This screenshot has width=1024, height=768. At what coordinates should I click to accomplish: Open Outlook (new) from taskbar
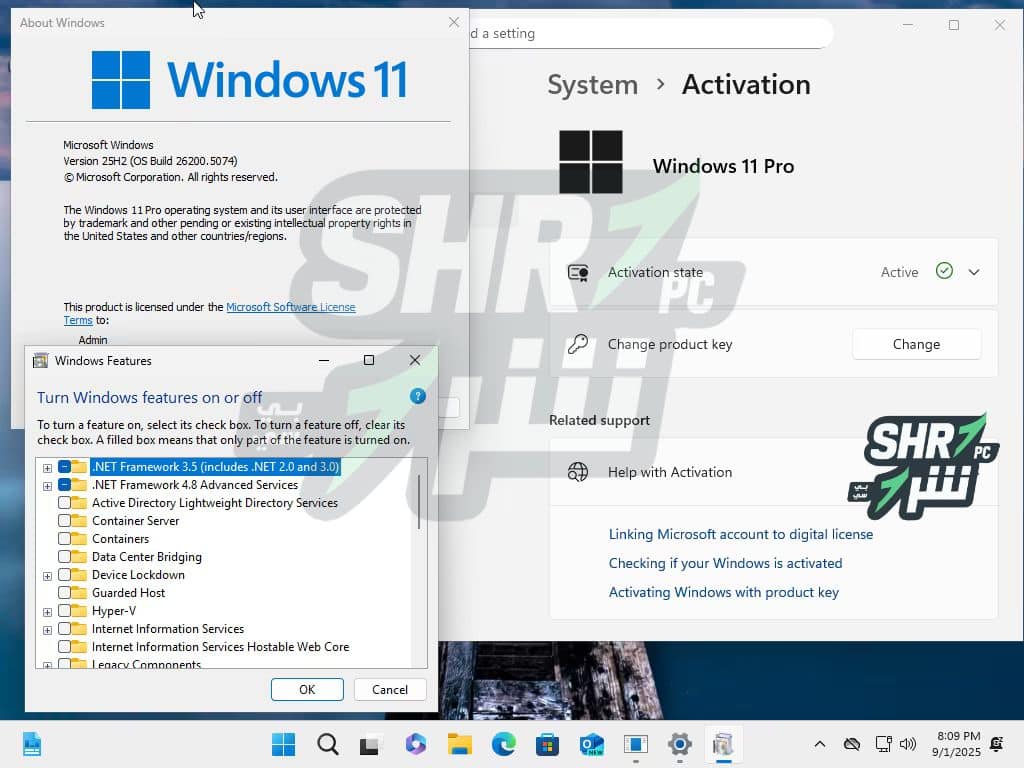pos(591,744)
